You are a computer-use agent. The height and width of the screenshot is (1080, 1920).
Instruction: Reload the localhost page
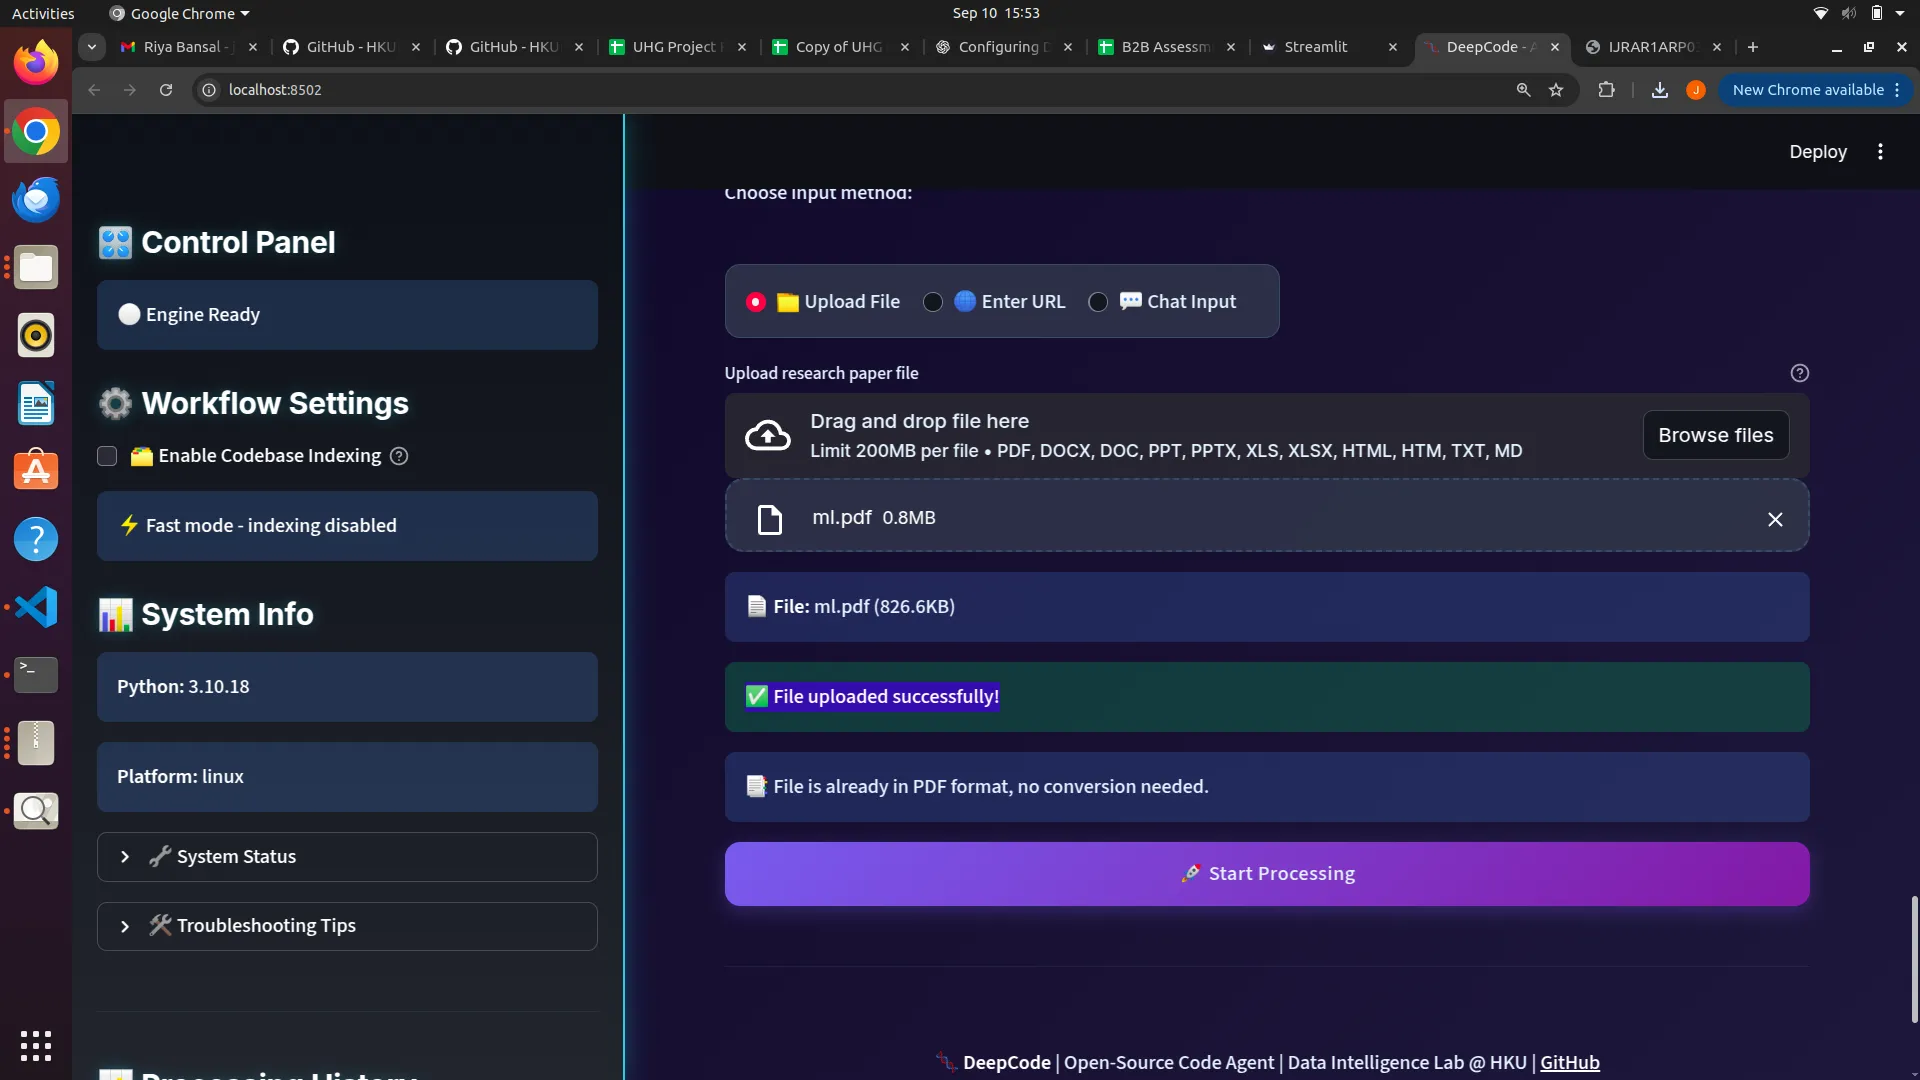pyautogui.click(x=166, y=90)
